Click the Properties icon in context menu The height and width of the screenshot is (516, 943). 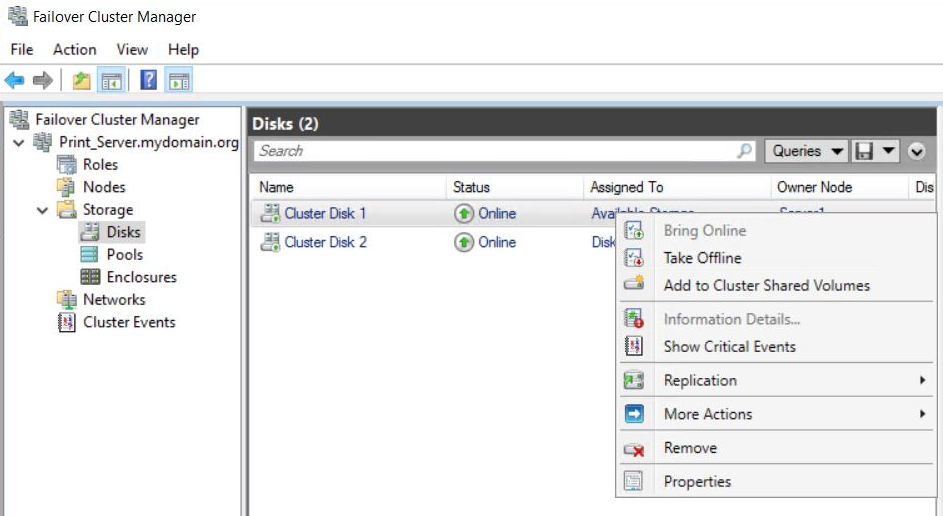[x=633, y=481]
